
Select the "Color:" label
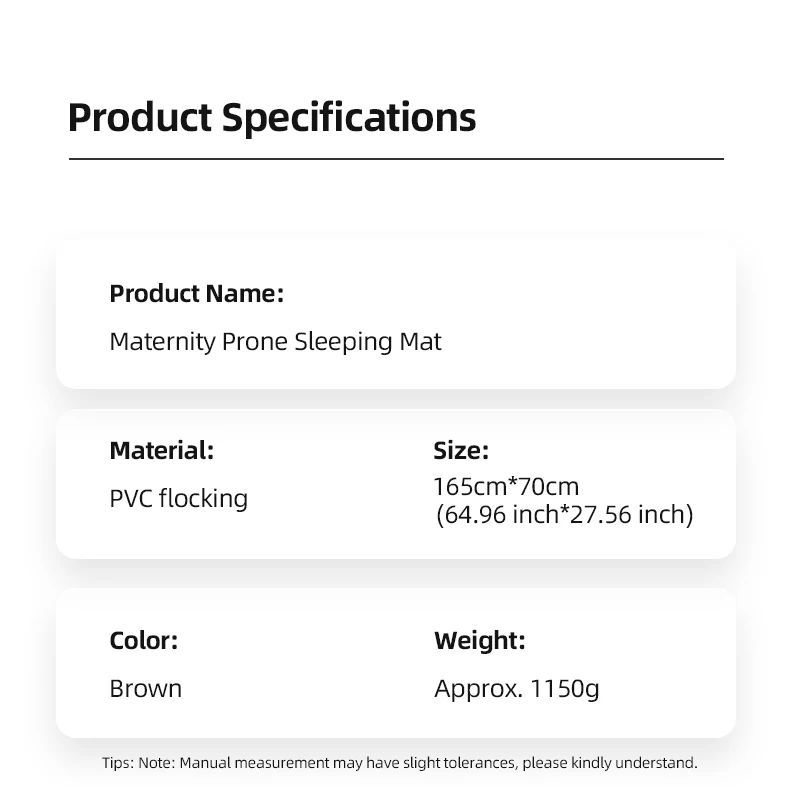pyautogui.click(x=143, y=640)
